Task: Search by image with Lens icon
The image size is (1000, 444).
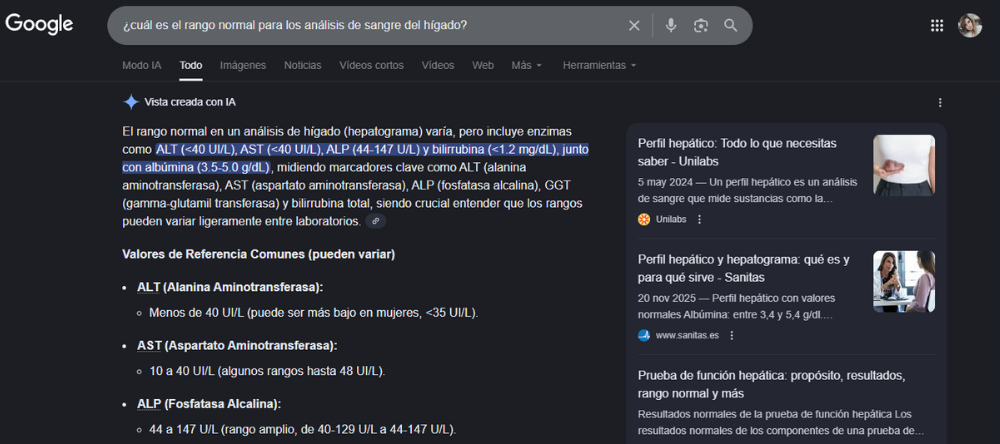Action: coord(701,26)
